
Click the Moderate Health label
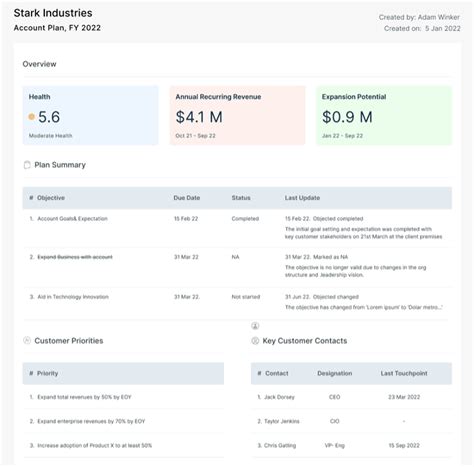point(50,136)
